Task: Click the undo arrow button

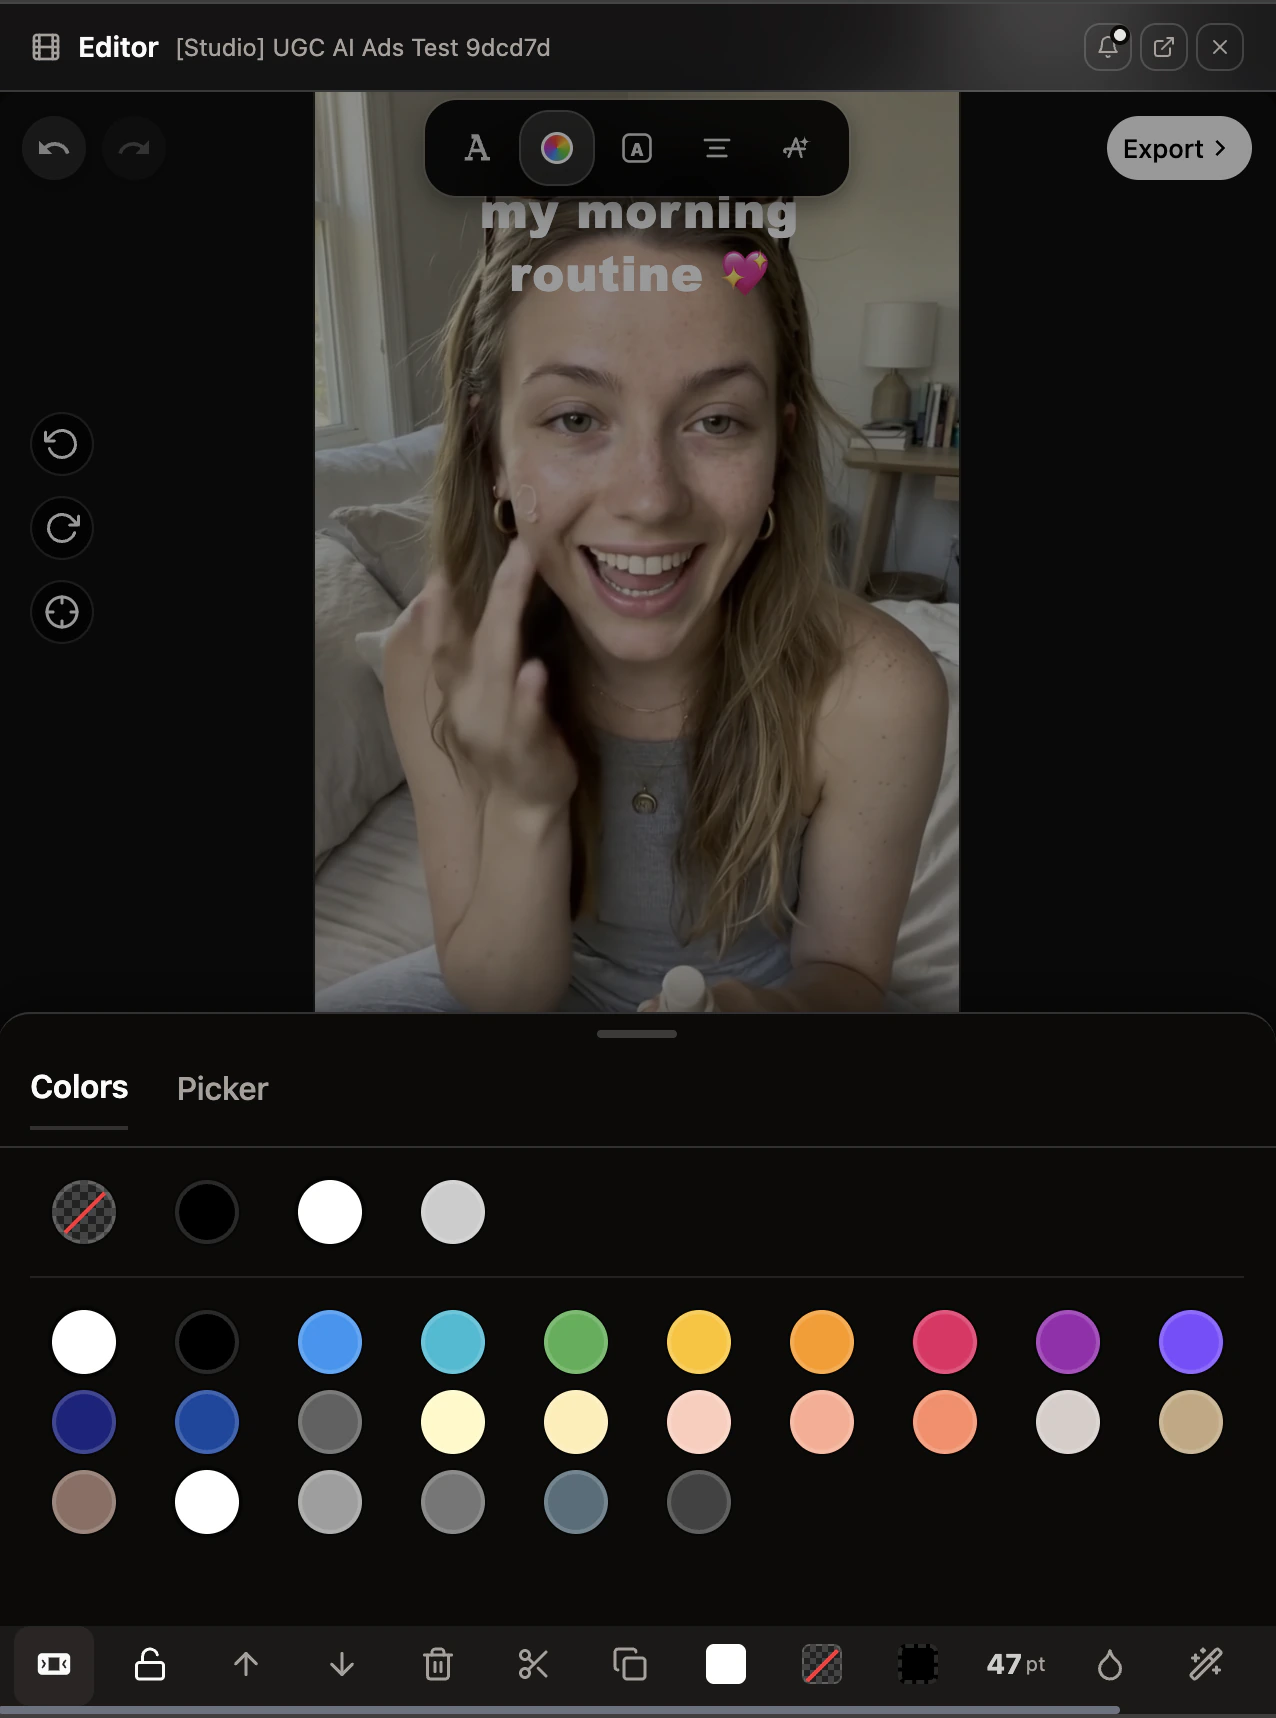Action: point(54,148)
